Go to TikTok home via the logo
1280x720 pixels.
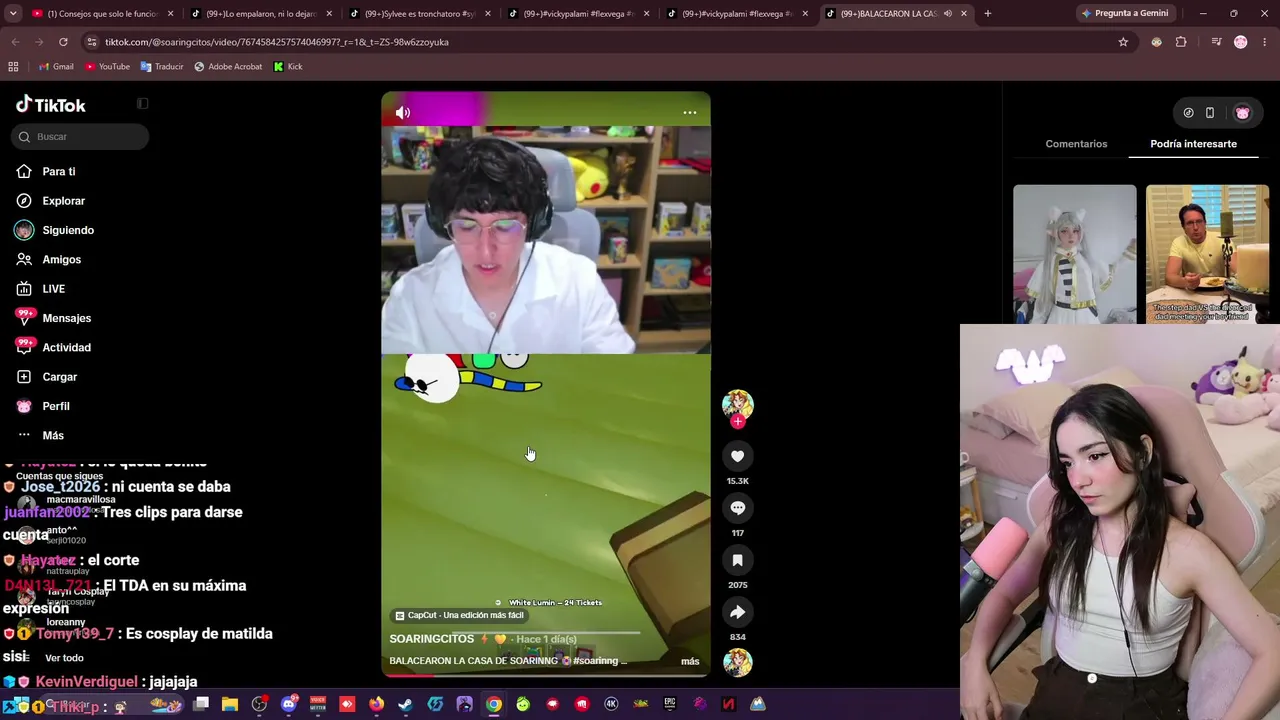pos(51,105)
